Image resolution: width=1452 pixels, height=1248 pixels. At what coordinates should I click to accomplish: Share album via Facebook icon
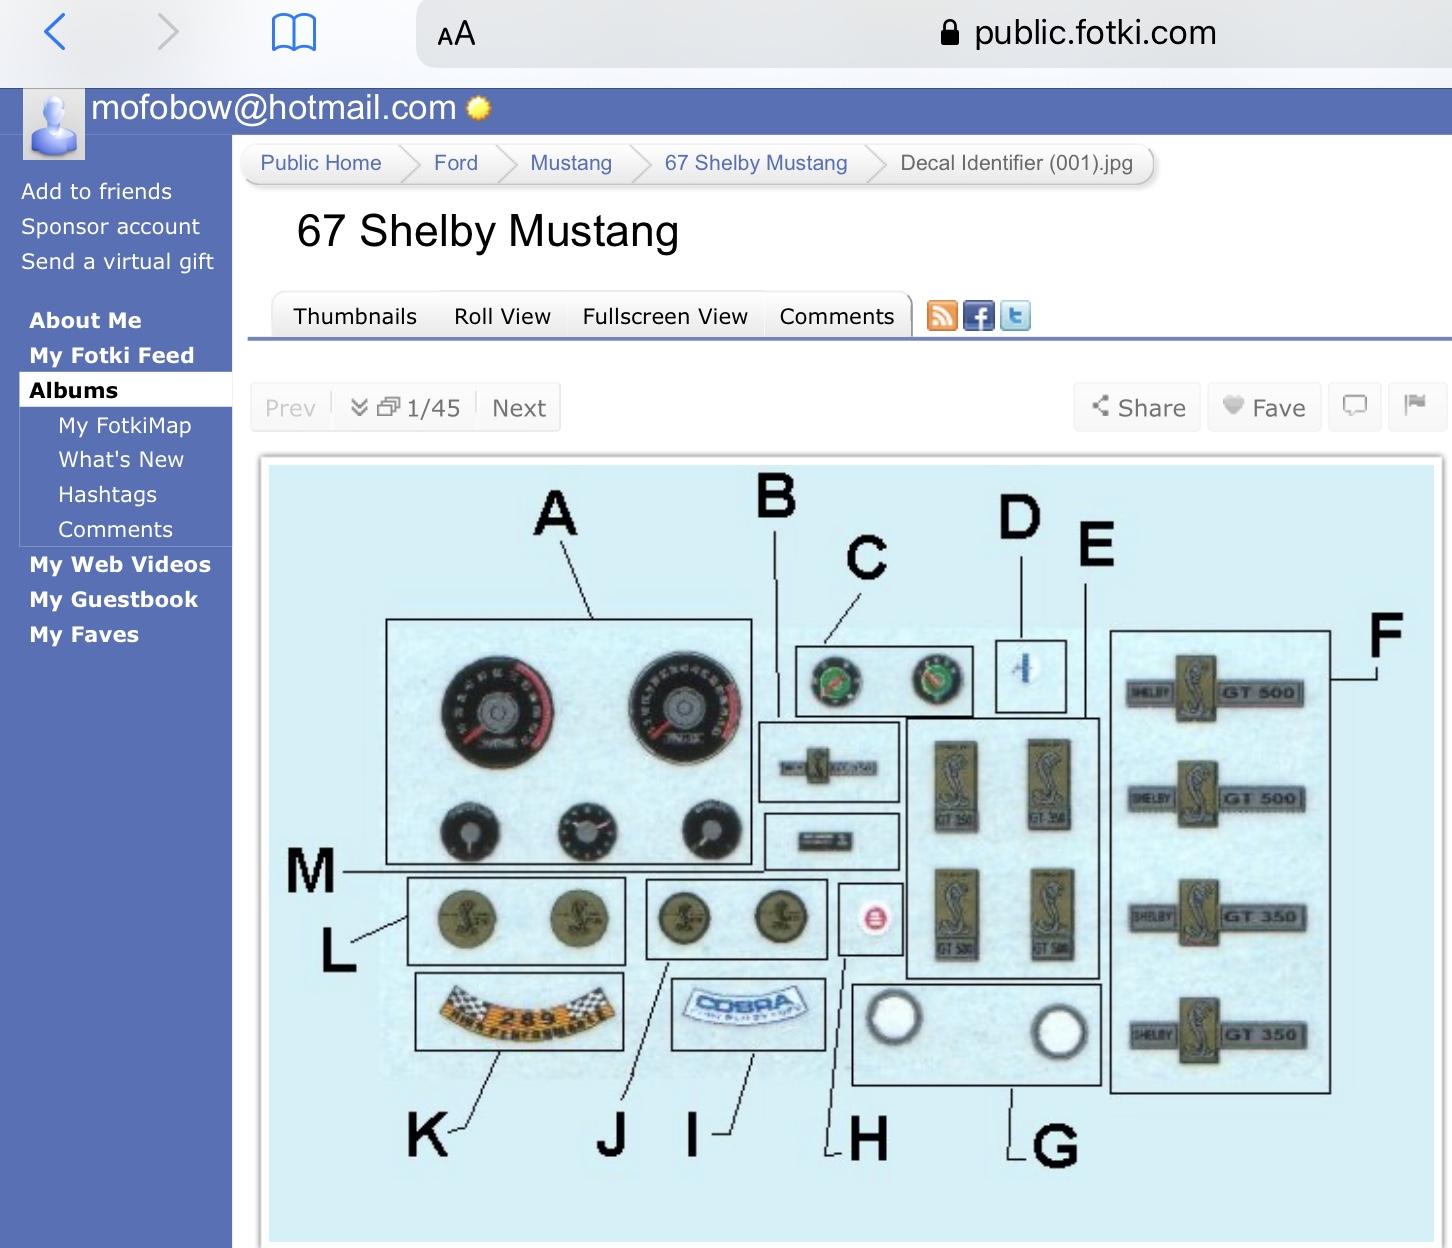pos(978,316)
